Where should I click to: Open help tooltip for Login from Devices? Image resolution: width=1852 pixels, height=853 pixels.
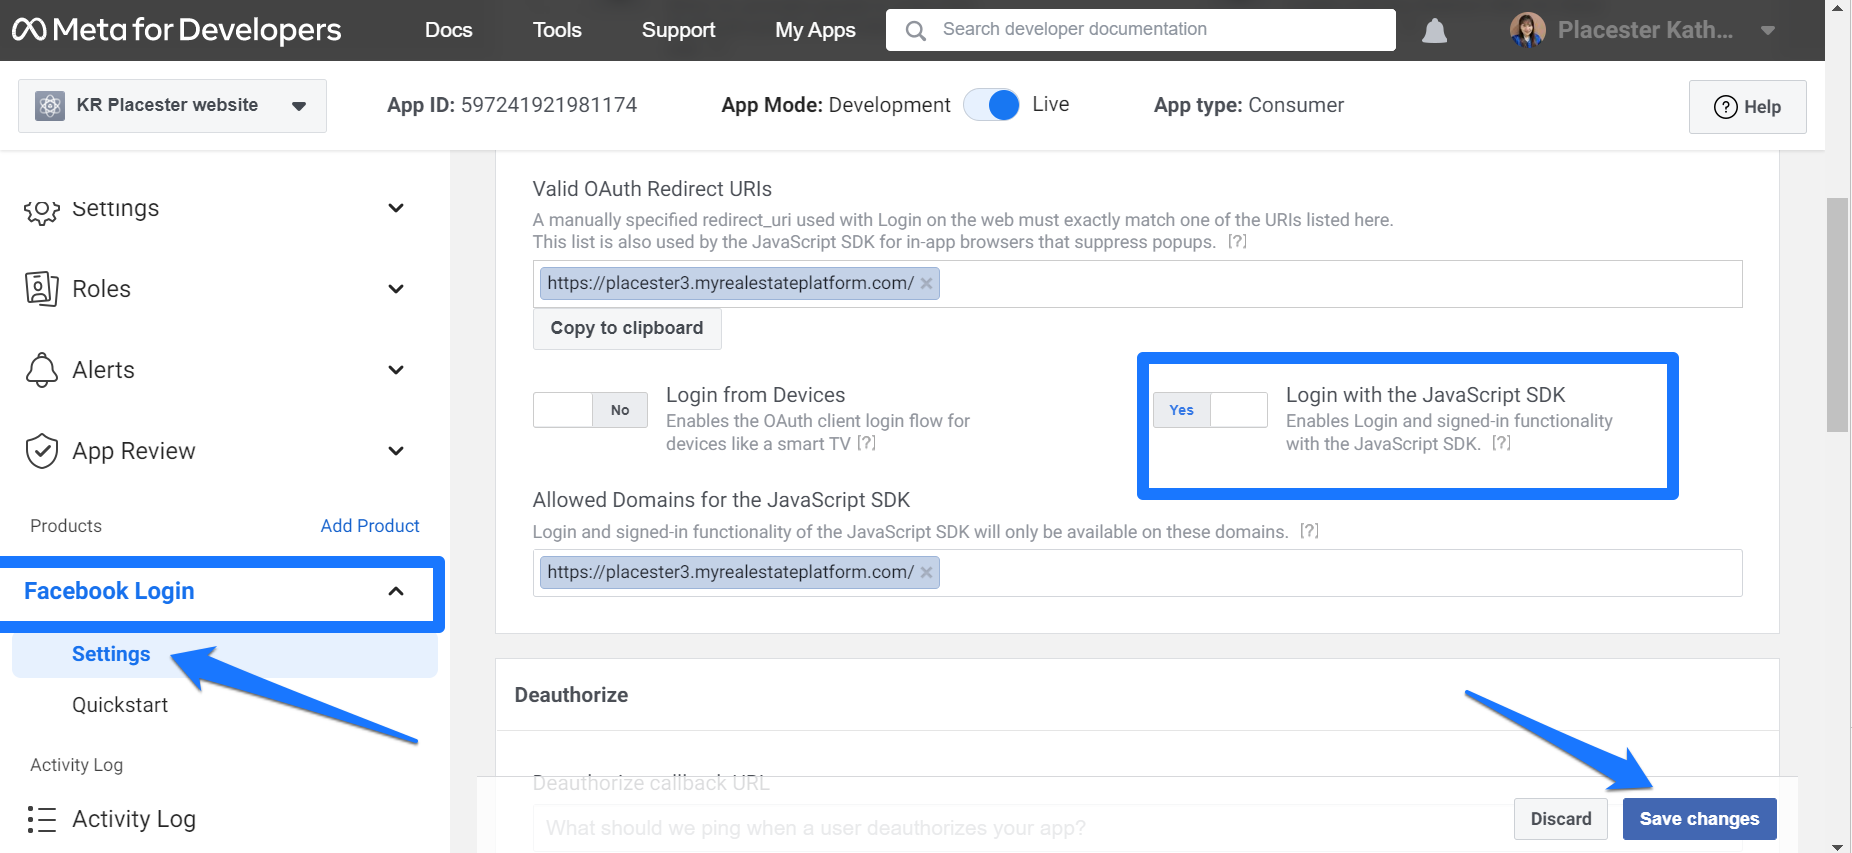point(866,443)
